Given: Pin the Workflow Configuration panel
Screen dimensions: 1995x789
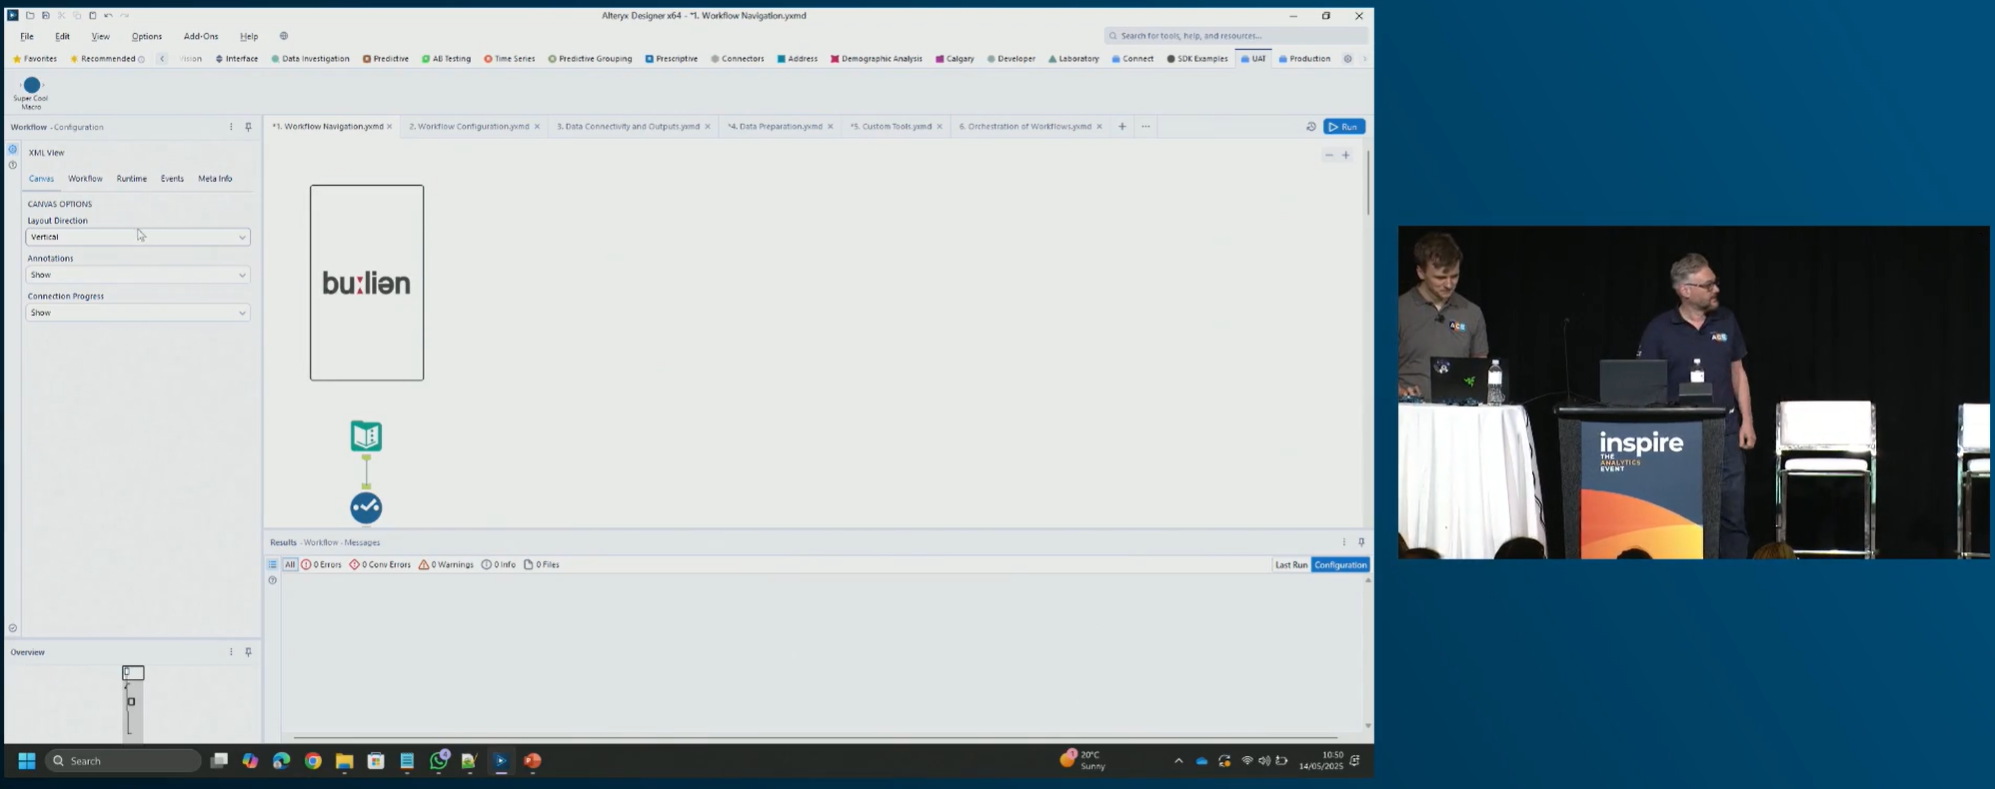Looking at the screenshot, I should (248, 127).
